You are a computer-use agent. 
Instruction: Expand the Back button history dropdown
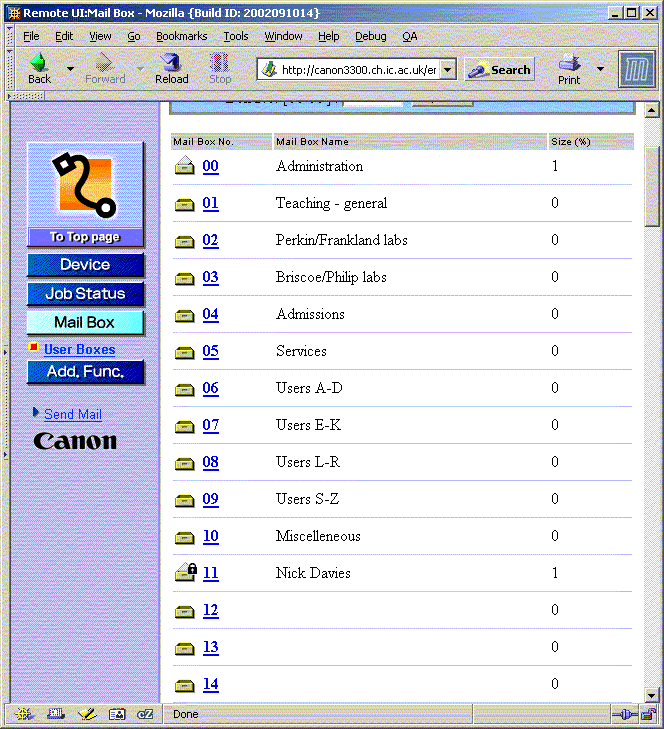(x=70, y=69)
